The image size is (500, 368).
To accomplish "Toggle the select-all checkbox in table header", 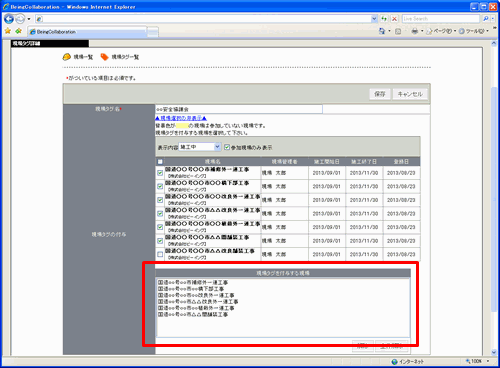I will pos(160,161).
